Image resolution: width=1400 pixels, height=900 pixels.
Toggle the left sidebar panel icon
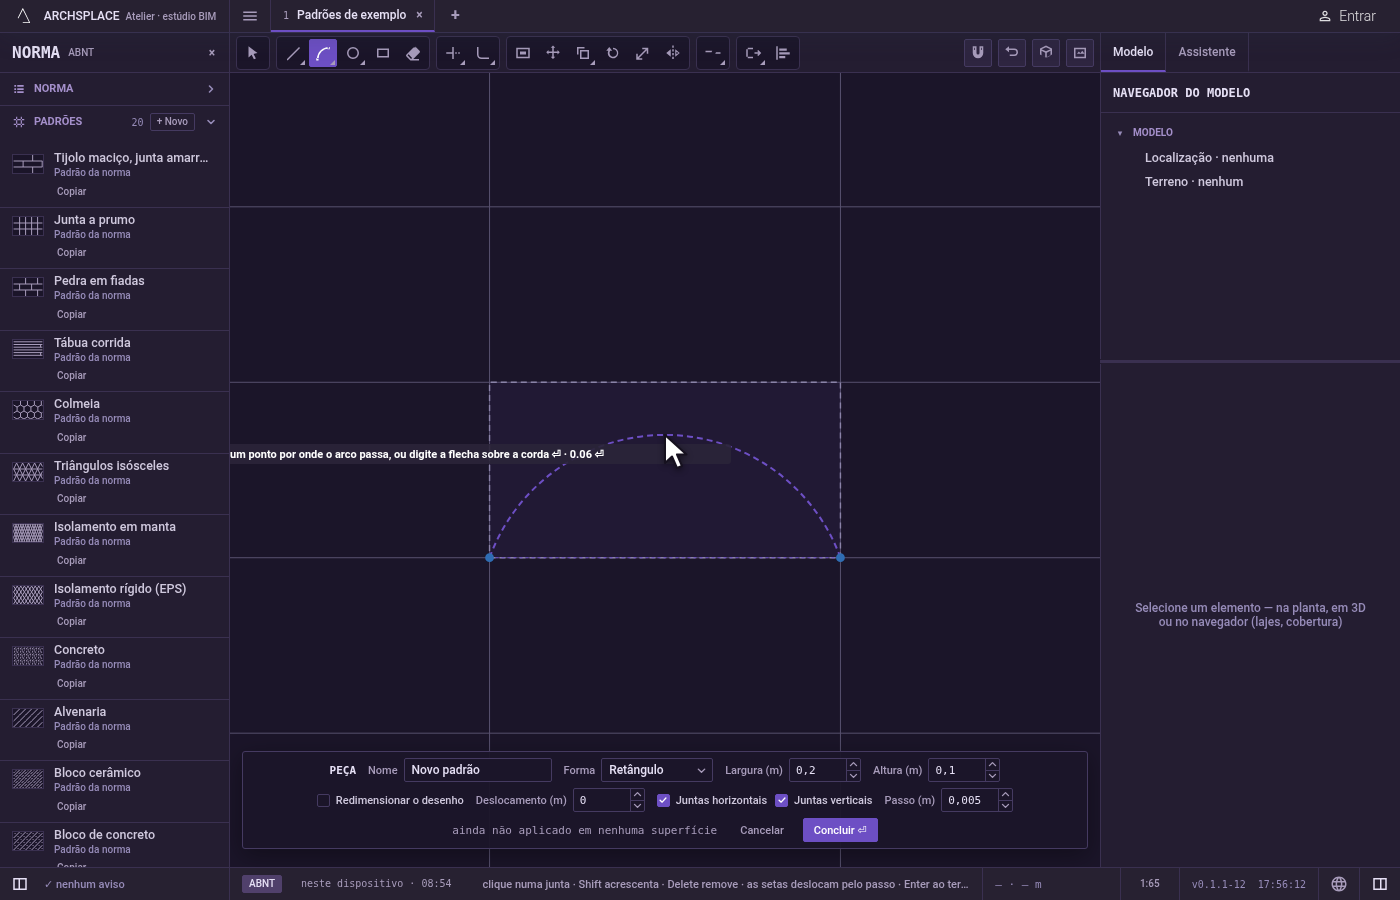pos(19,884)
